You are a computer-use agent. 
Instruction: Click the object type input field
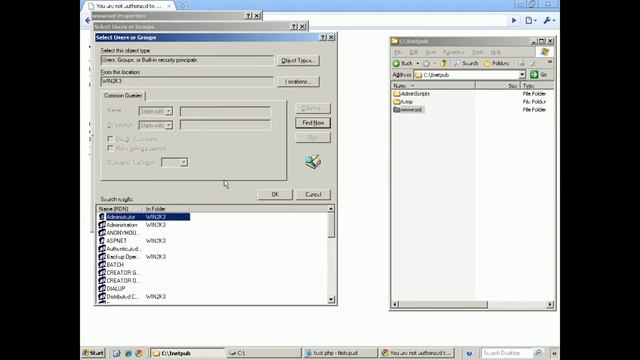(187, 60)
